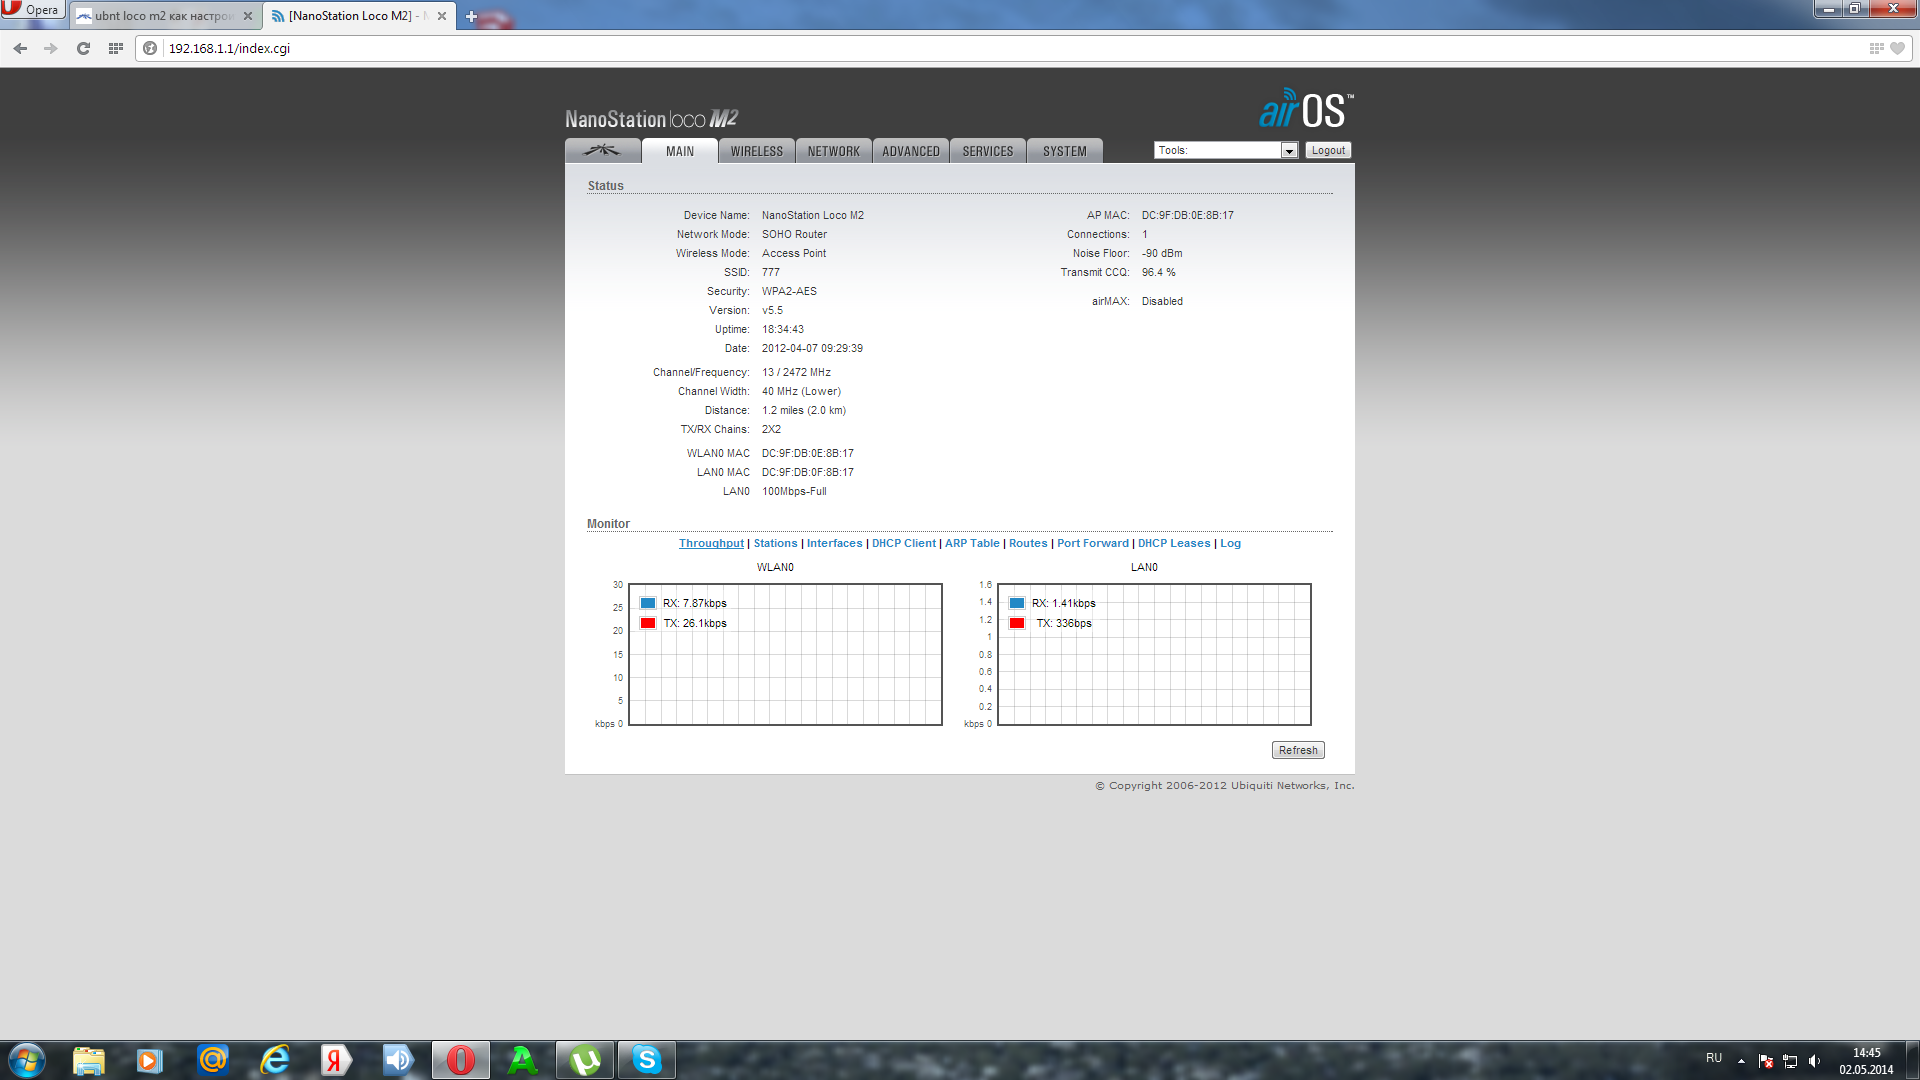The height and width of the screenshot is (1080, 1920).
Task: Switch to the SYSTEM tab
Action: pos(1065,151)
